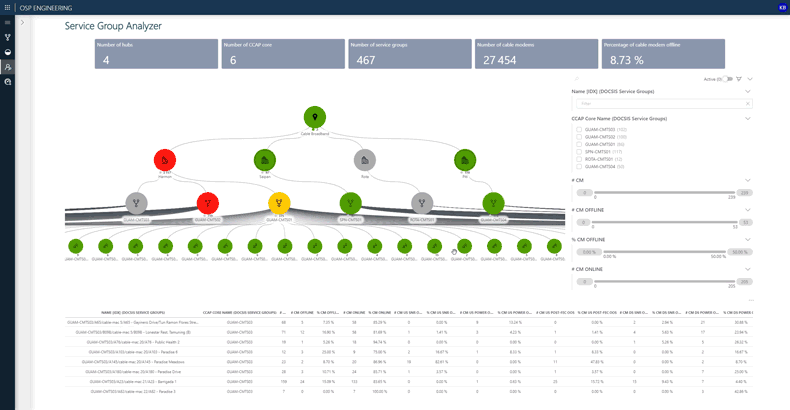Toggle the Active filters switch
The height and width of the screenshot is (410, 790).
[x=728, y=79]
